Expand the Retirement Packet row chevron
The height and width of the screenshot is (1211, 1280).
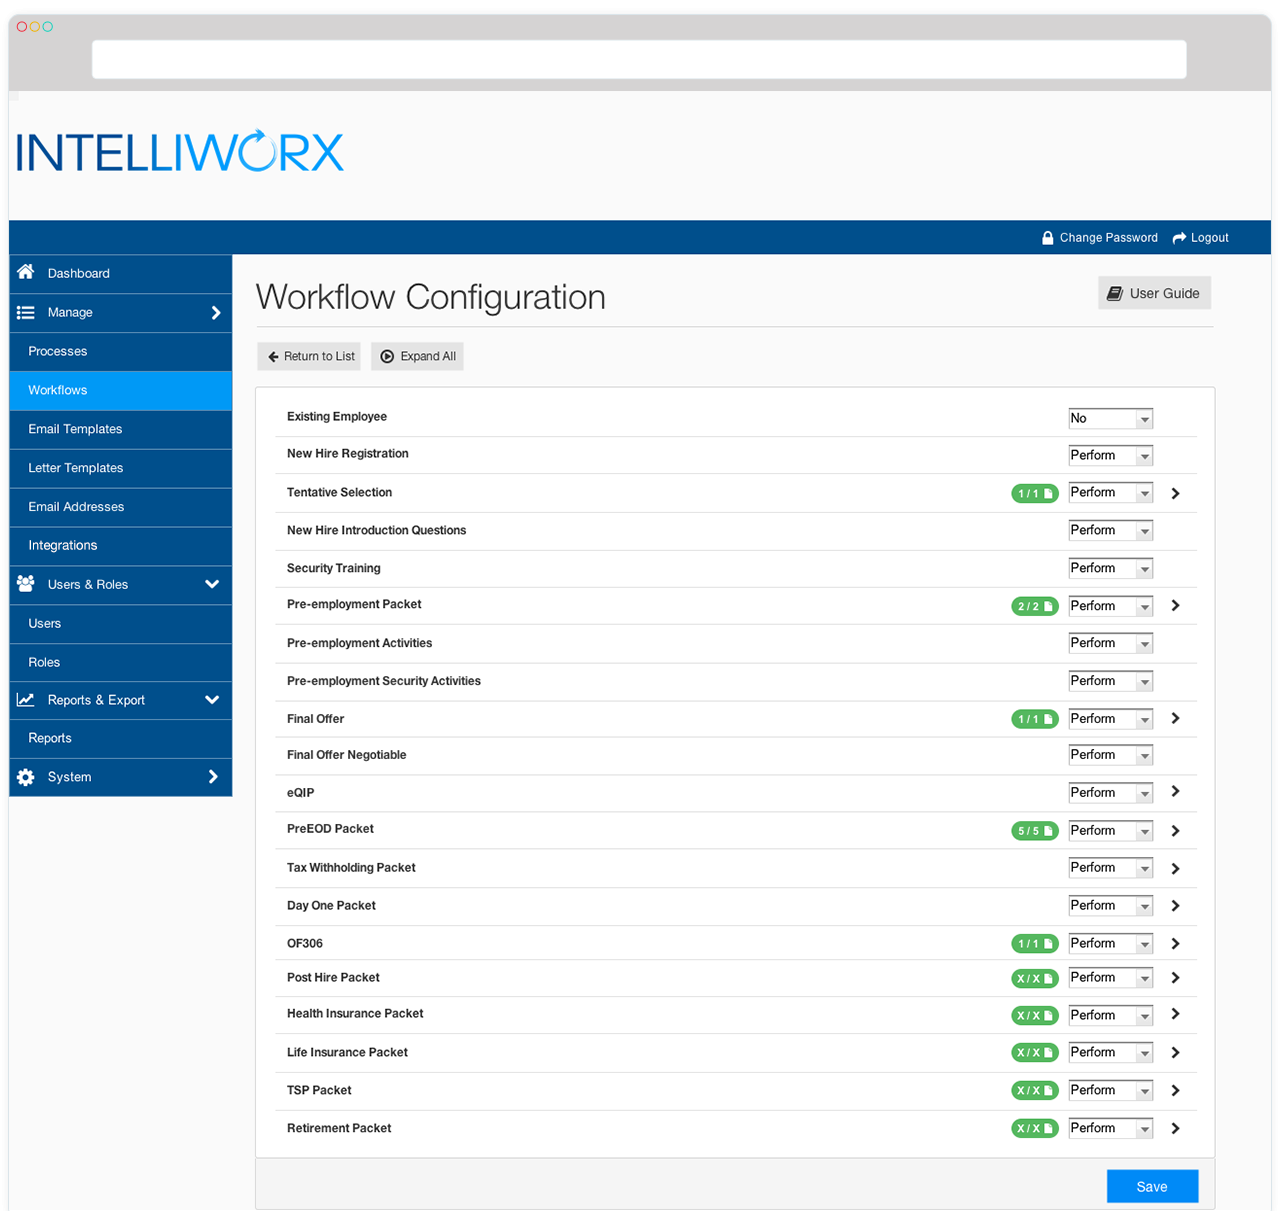[1176, 1128]
